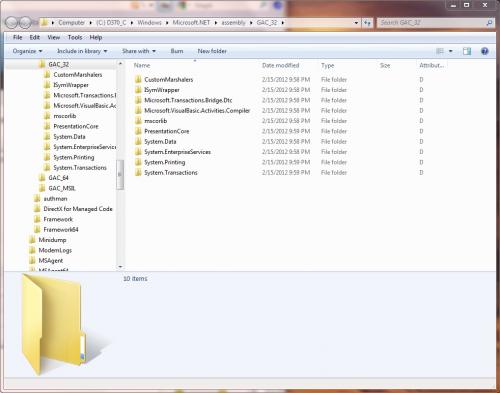This screenshot has height=393, width=500.
Task: Select ISymWrapper folder icon in file list
Action: click(x=138, y=90)
